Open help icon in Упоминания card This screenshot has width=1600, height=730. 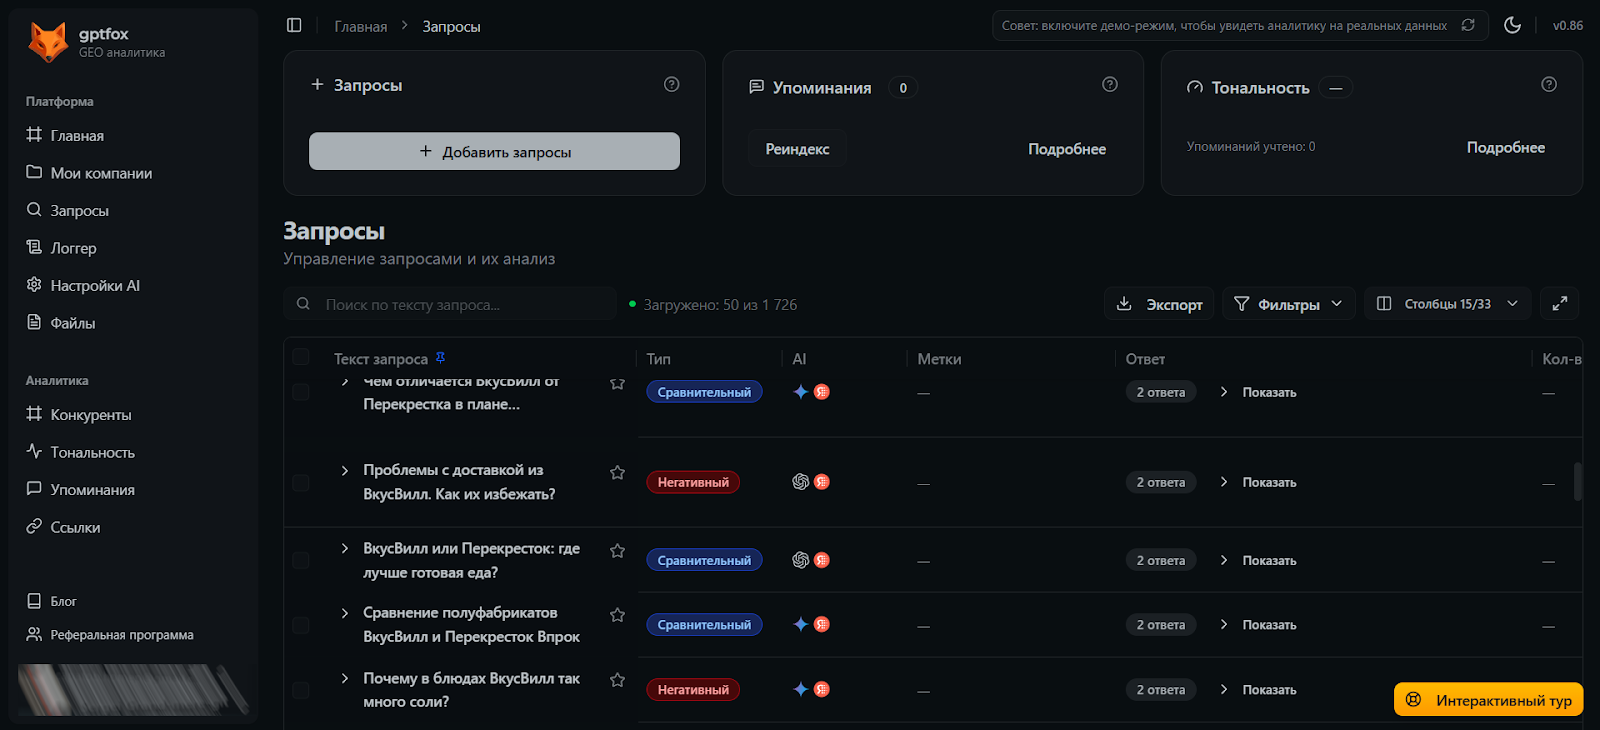click(1110, 85)
